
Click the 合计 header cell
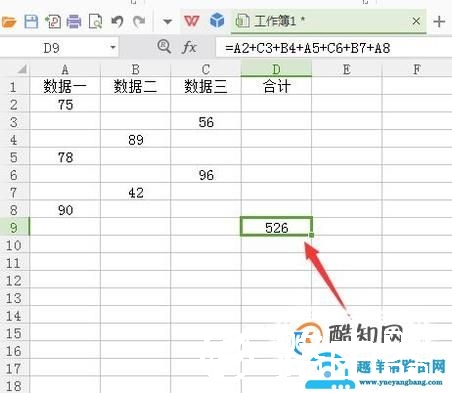pos(276,86)
